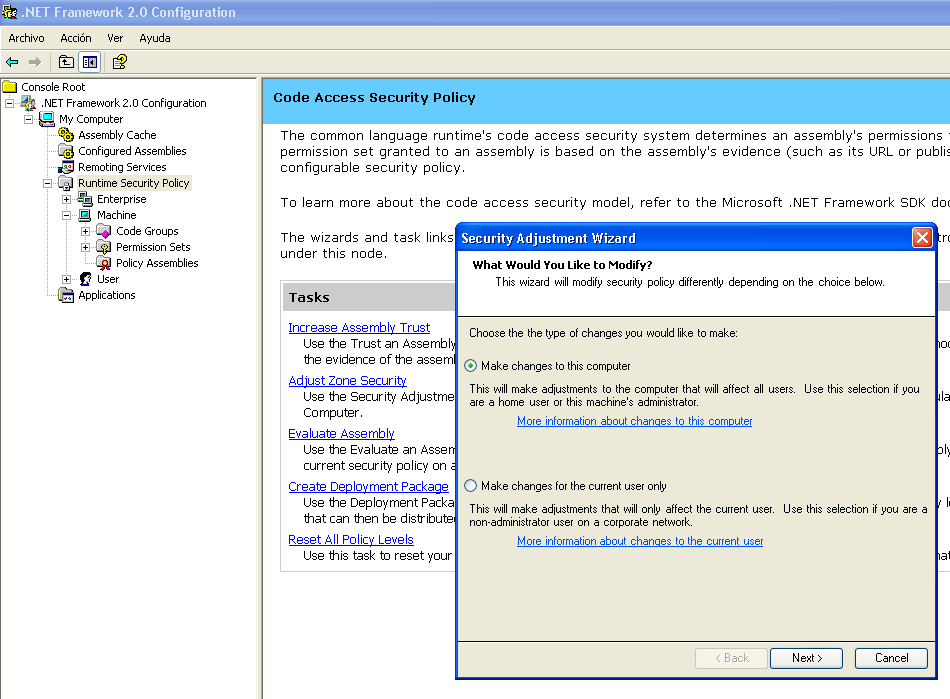
Task: Open the Ver menu
Action: tap(115, 38)
